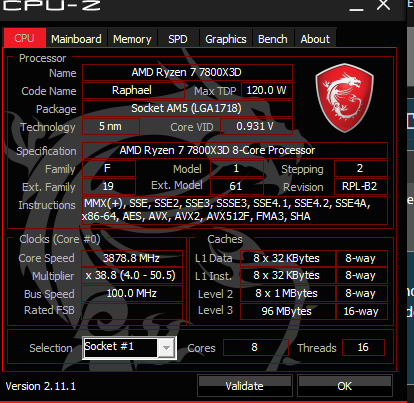Open the Memory tab

[x=132, y=39]
